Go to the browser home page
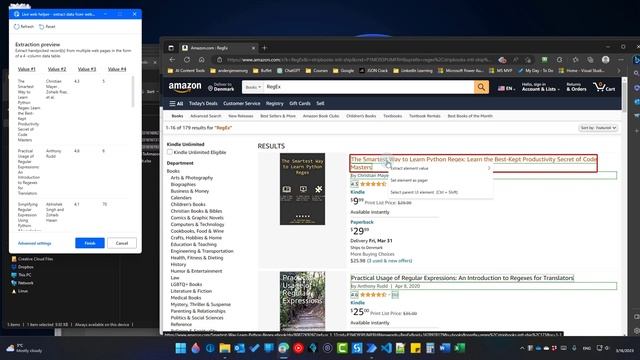Viewport: 640px width, 360px height. pyautogui.click(x=202, y=60)
